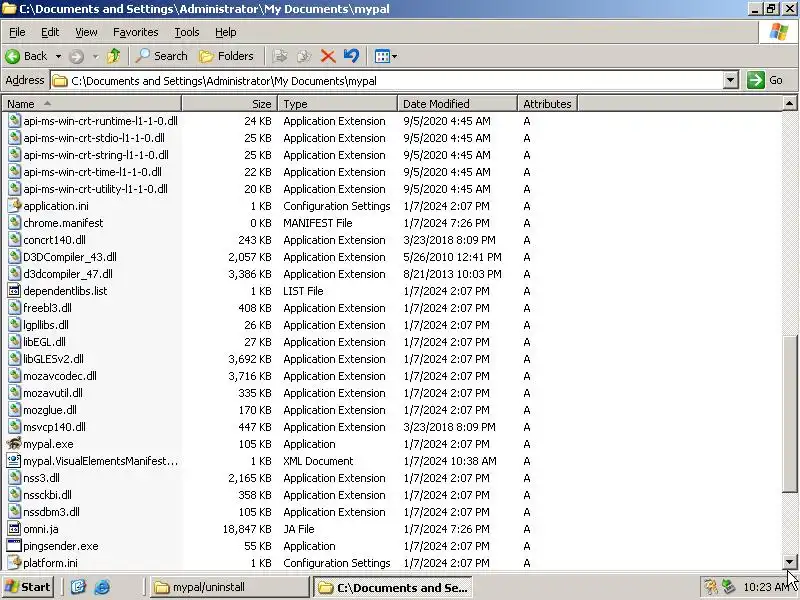Screen dimensions: 800x600
Task: Toggle the Folders pane
Action: (x=227, y=56)
